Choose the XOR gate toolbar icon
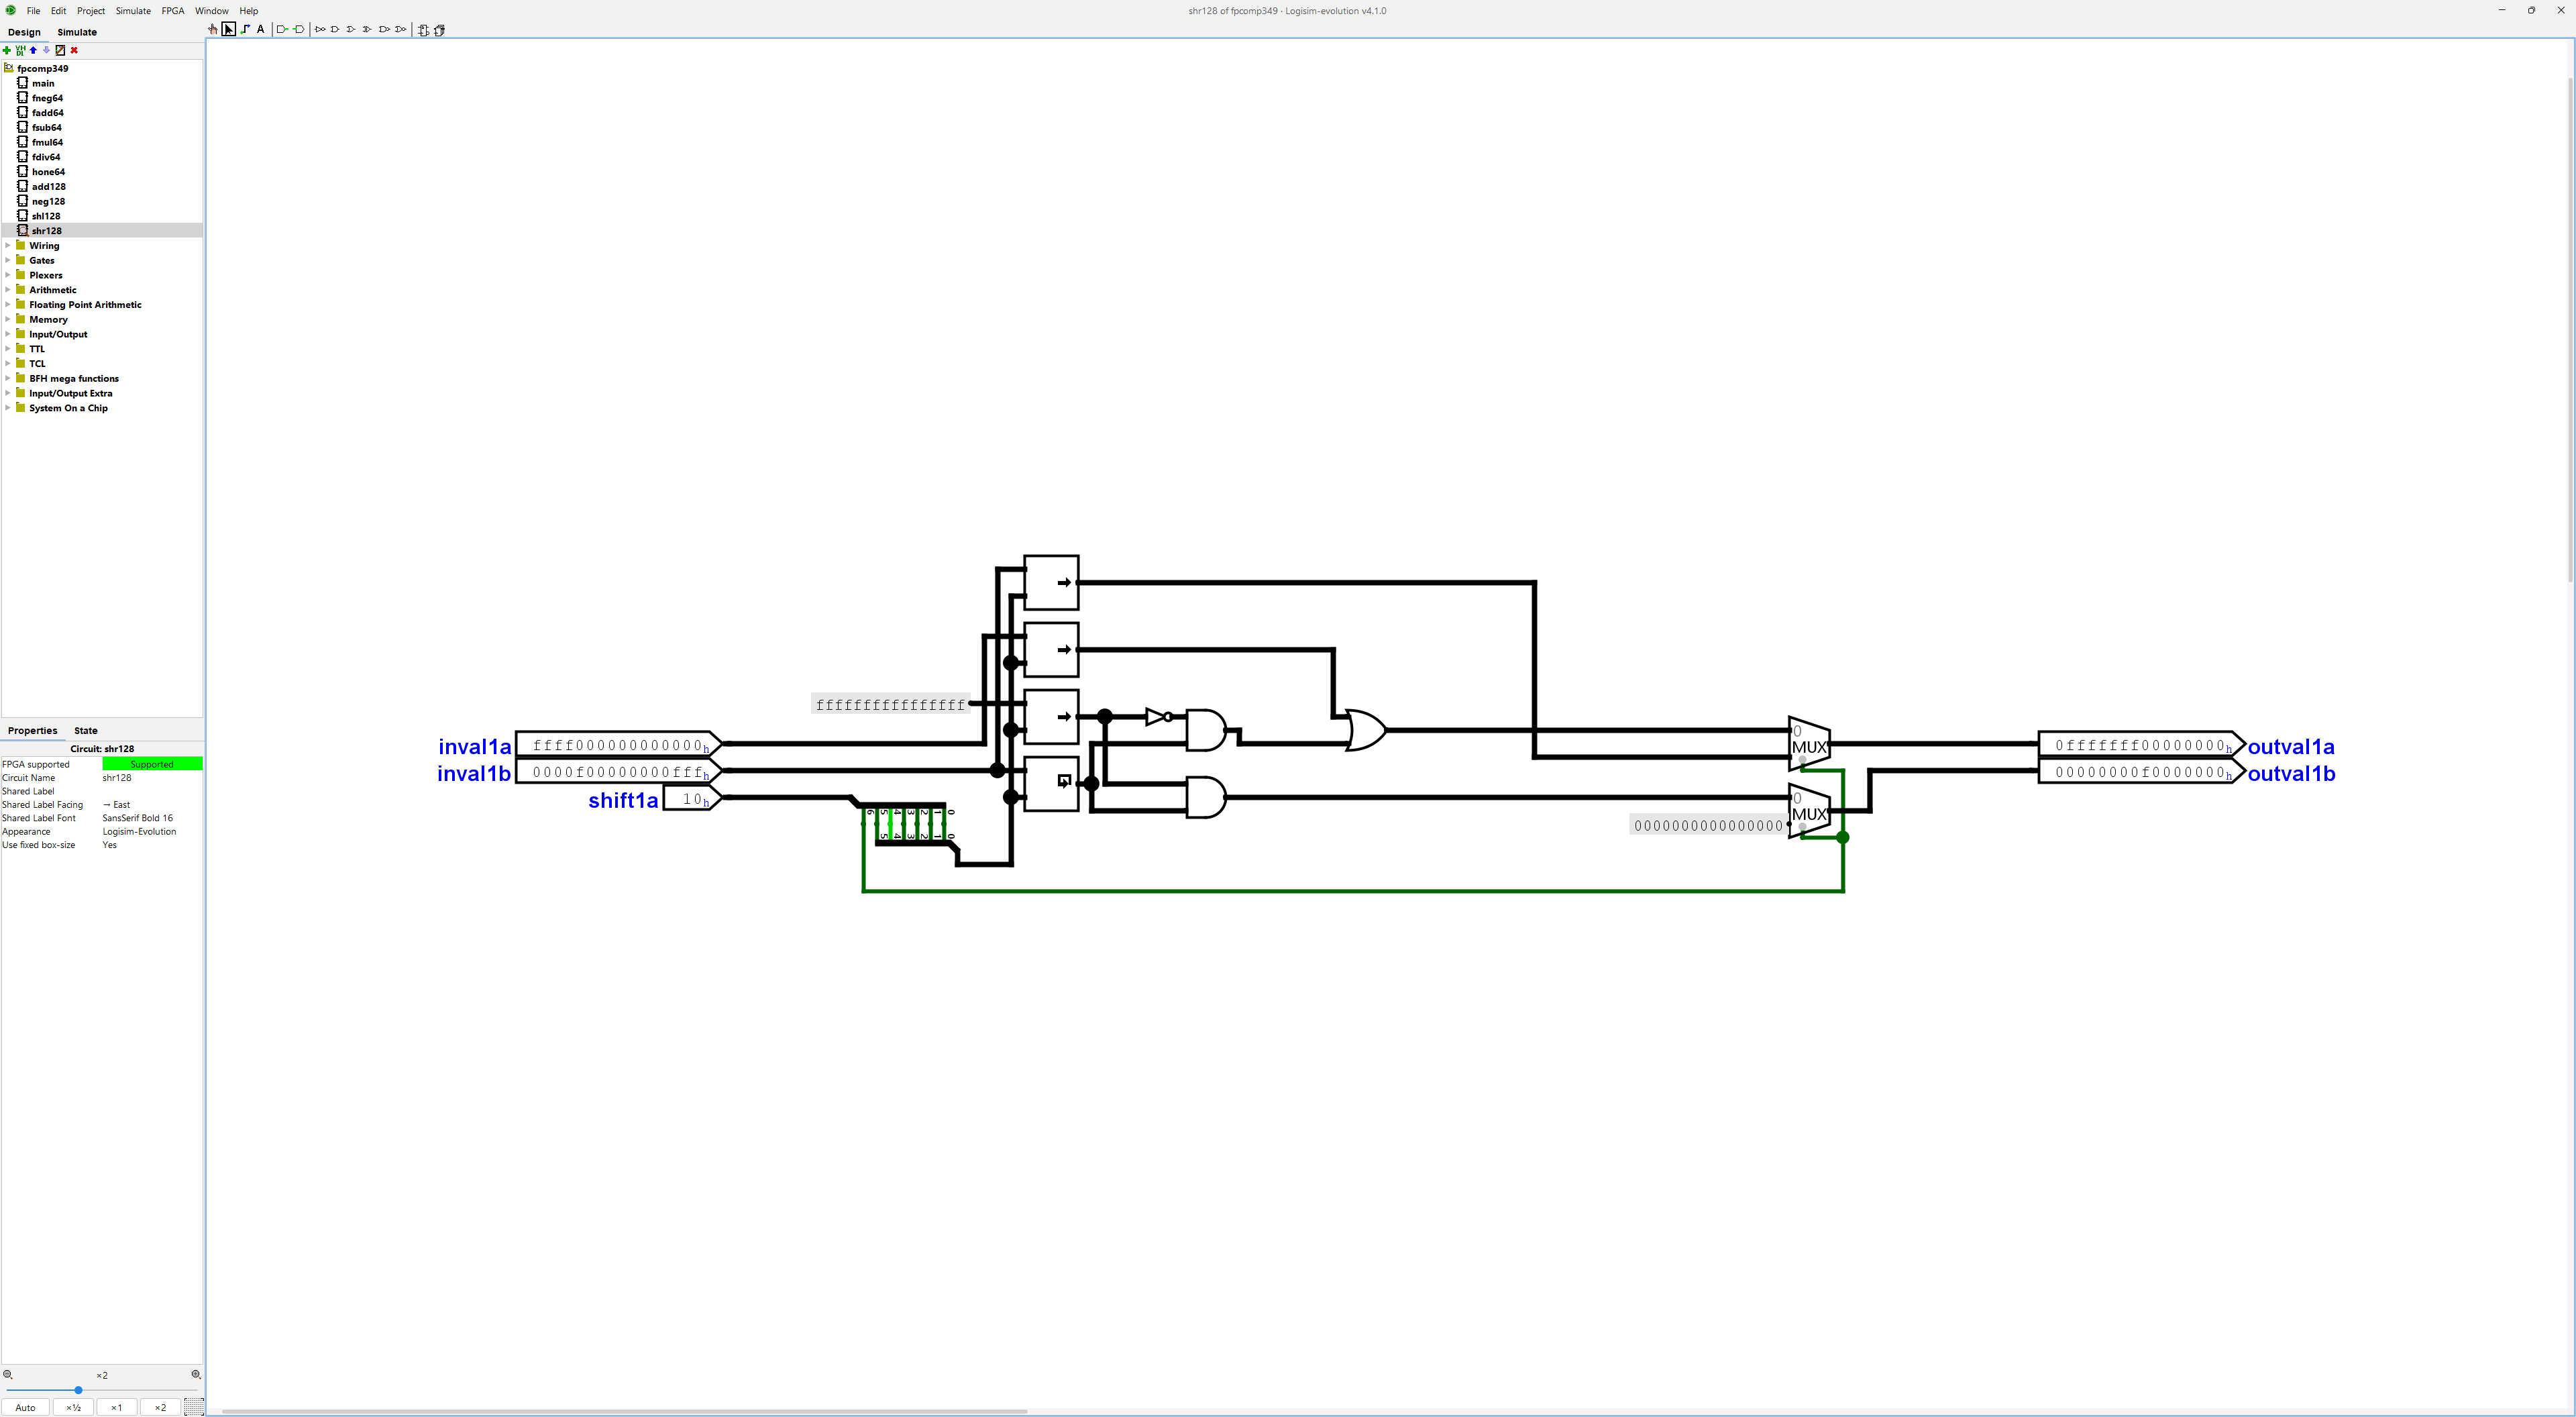This screenshot has height=1417, width=2576. (367, 30)
